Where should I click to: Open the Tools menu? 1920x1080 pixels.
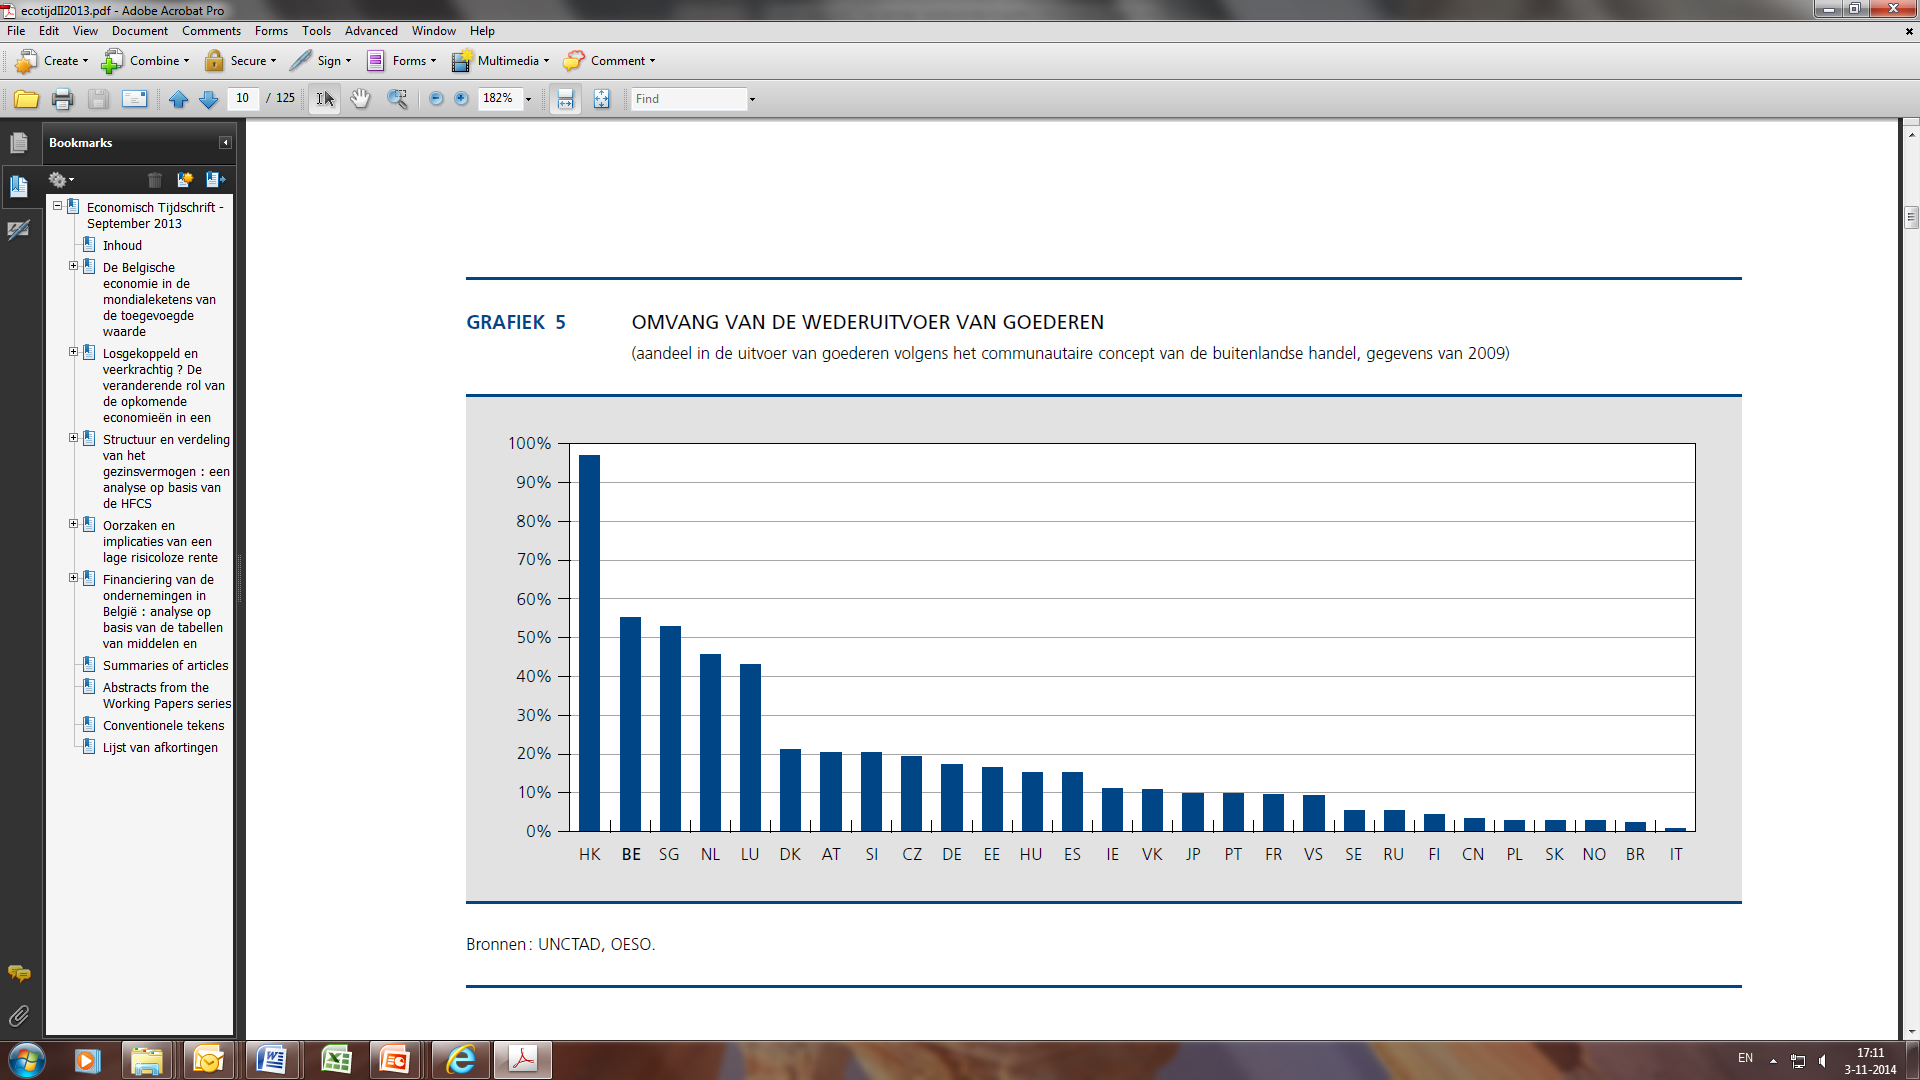point(316,31)
